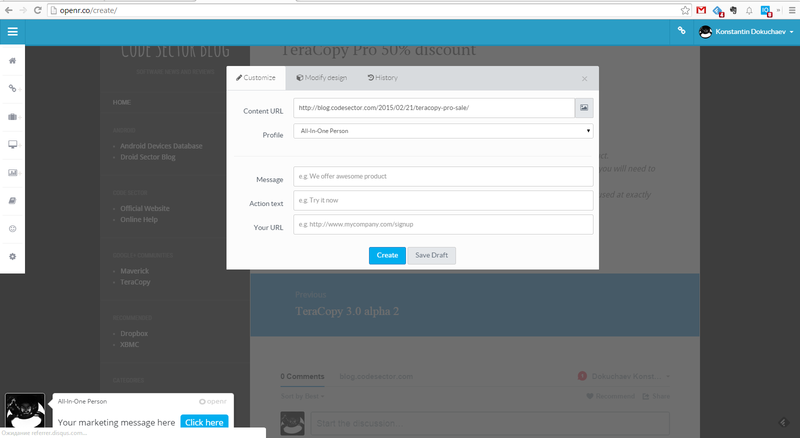Click the browser forward arrow
800x438 pixels.
pyautogui.click(x=23, y=10)
